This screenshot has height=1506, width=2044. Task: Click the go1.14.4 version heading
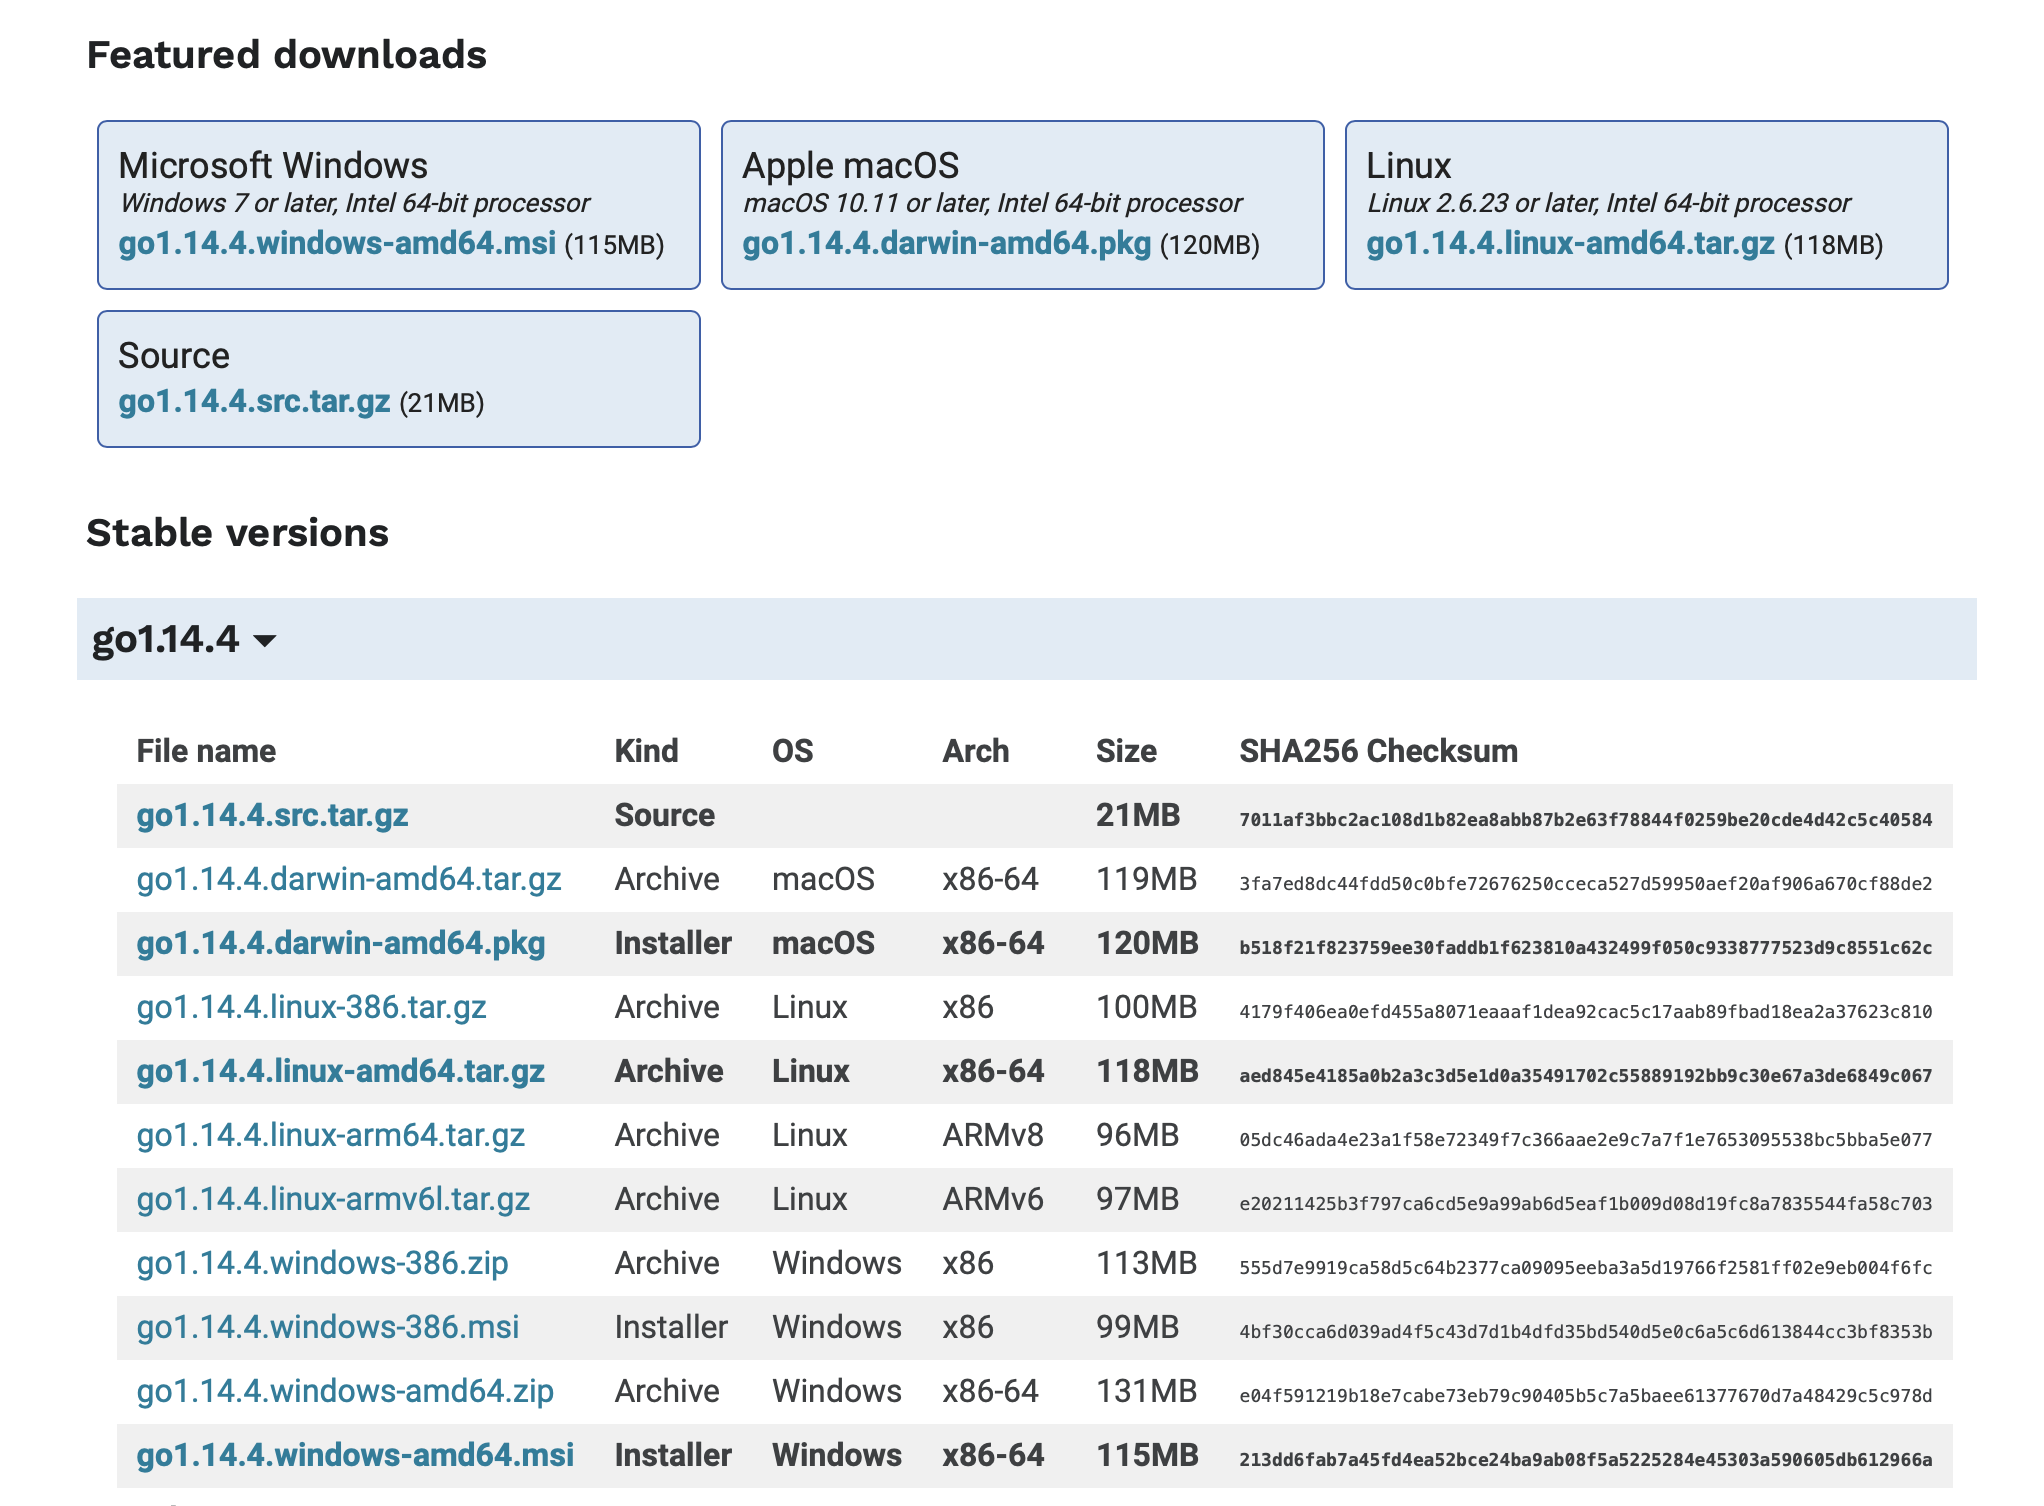pyautogui.click(x=166, y=639)
